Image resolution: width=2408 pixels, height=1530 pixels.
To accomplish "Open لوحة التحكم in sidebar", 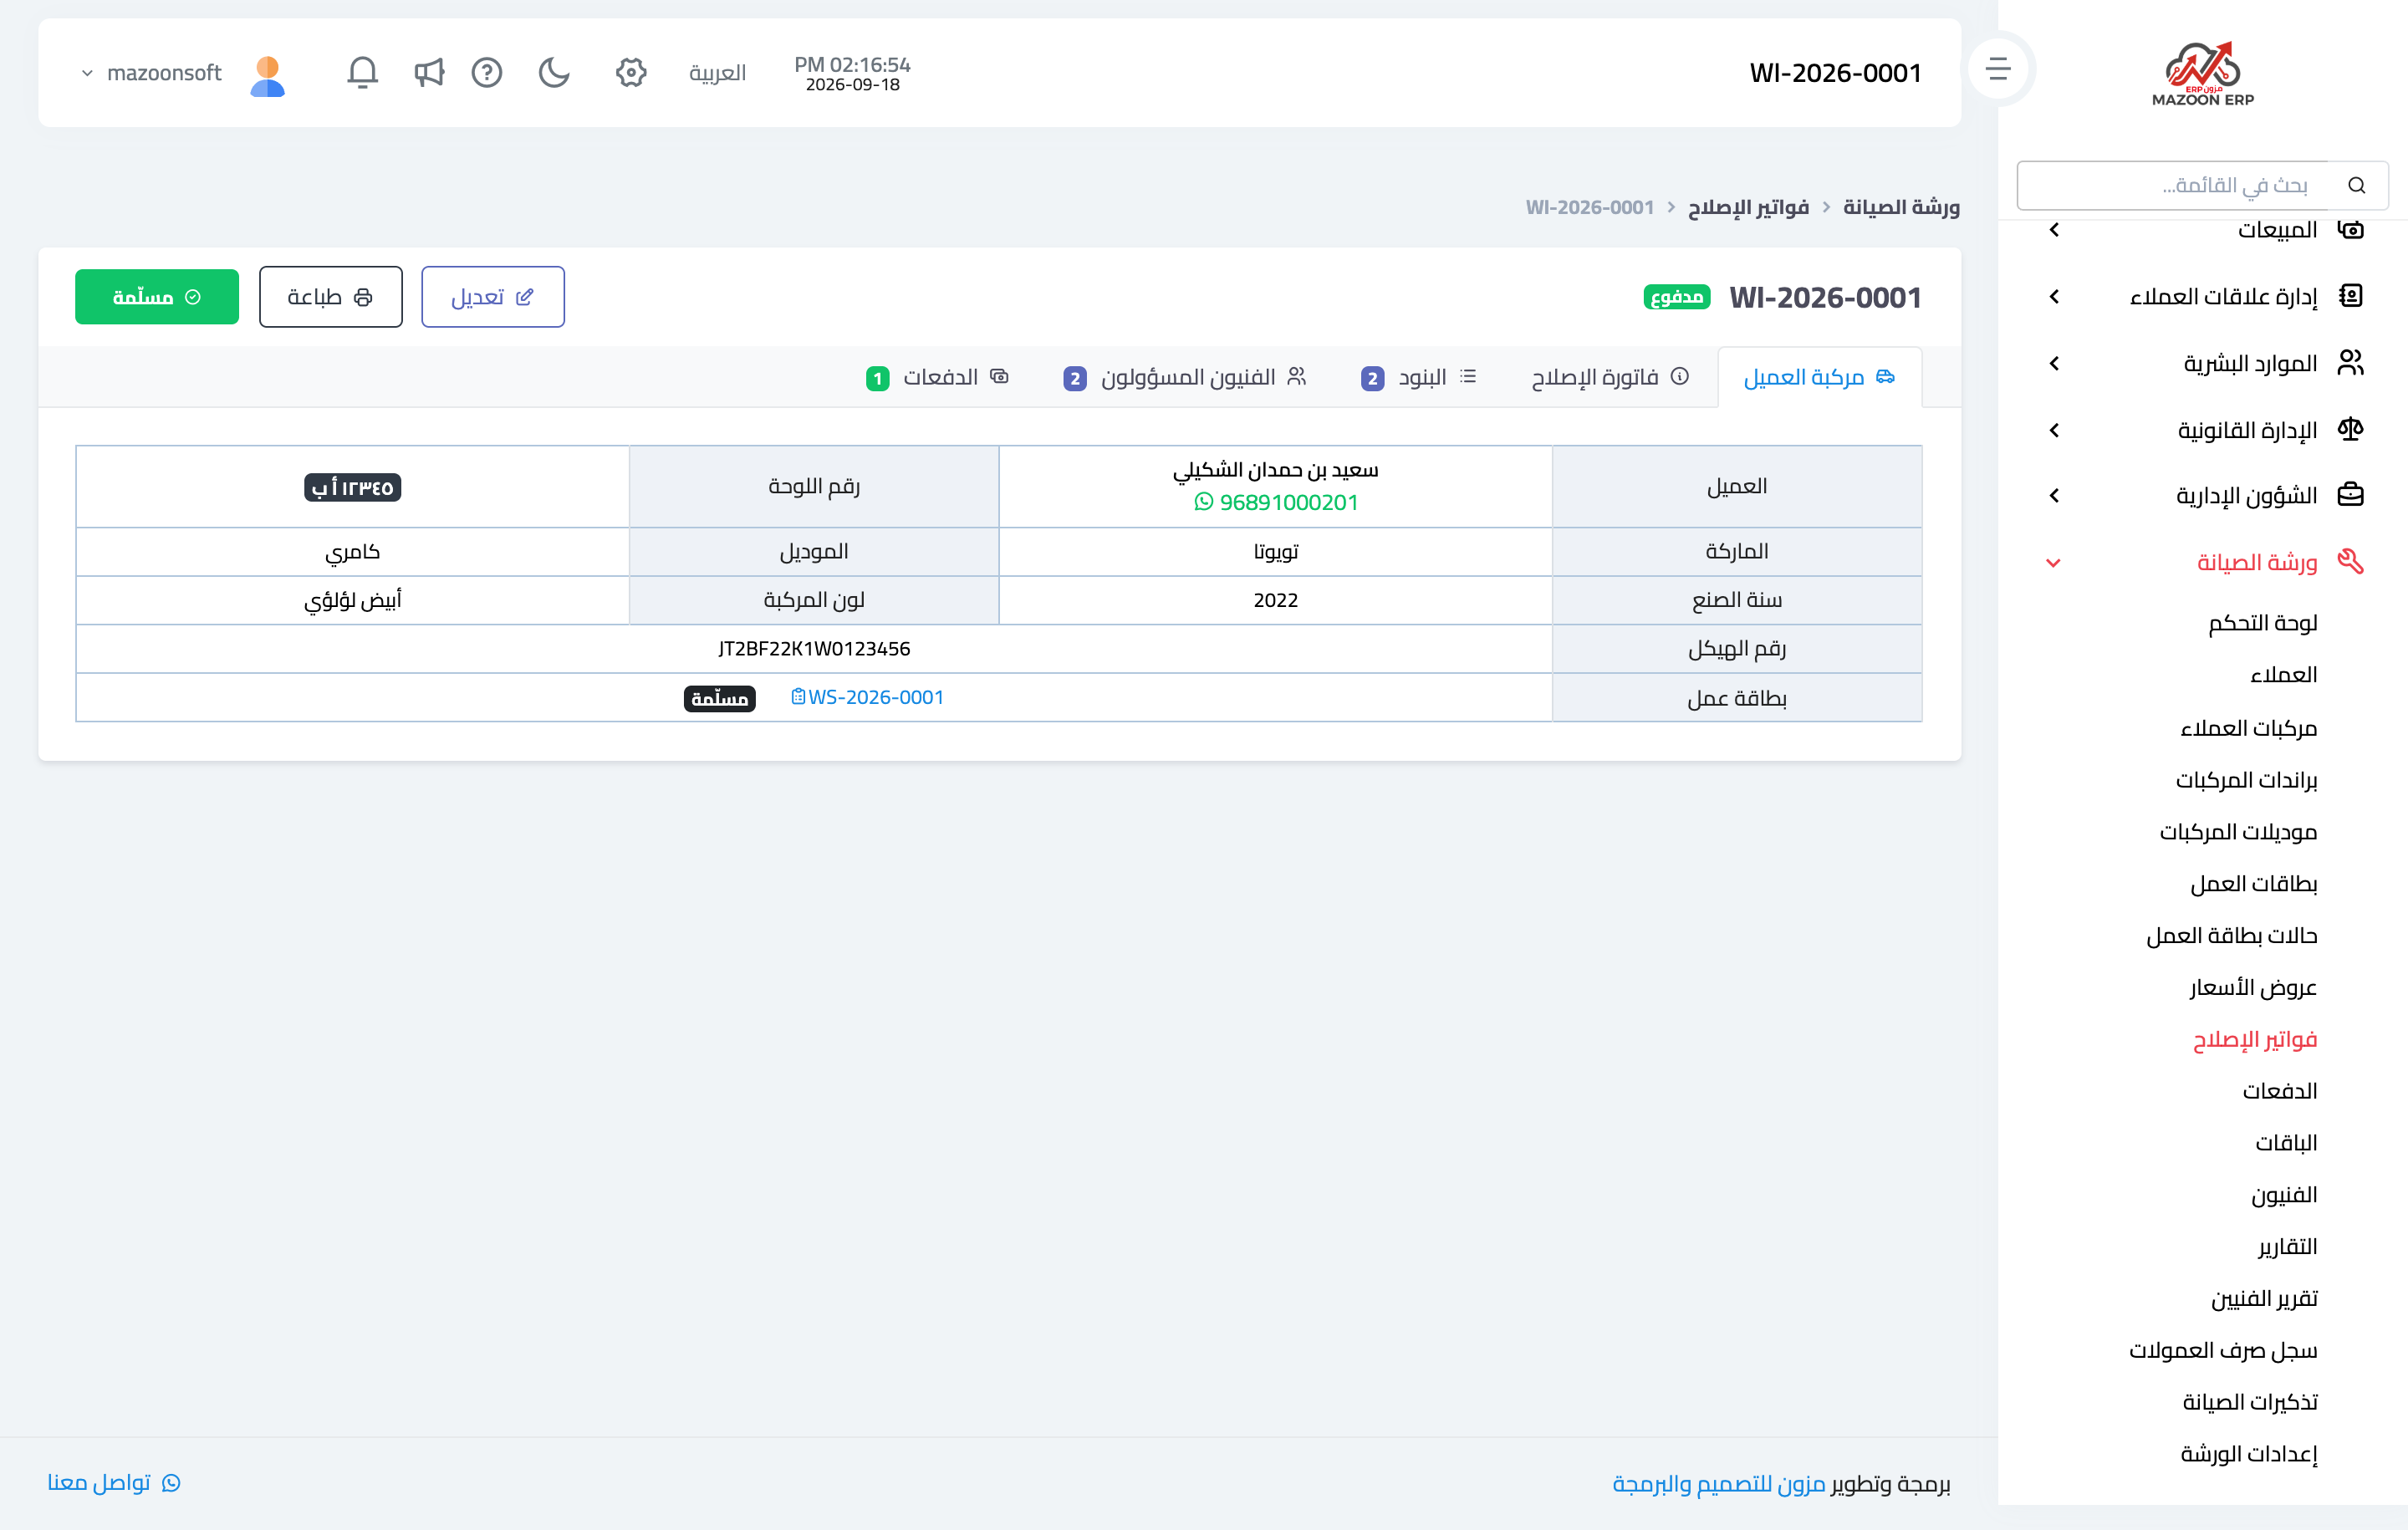I will pos(2262,623).
